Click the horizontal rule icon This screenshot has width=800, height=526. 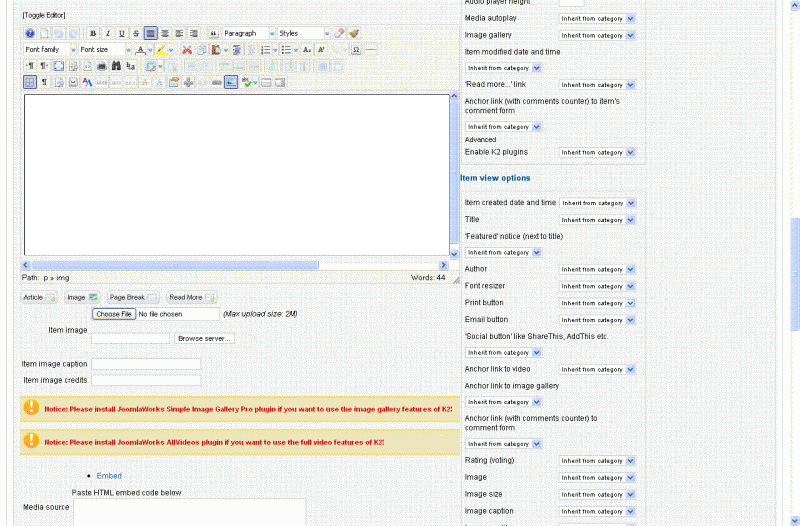tap(371, 50)
